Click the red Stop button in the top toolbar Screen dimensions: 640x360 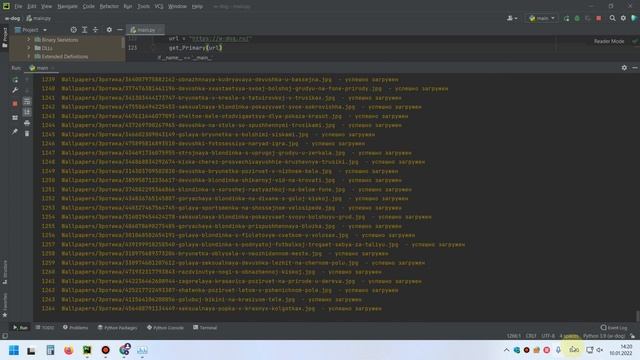(599, 18)
